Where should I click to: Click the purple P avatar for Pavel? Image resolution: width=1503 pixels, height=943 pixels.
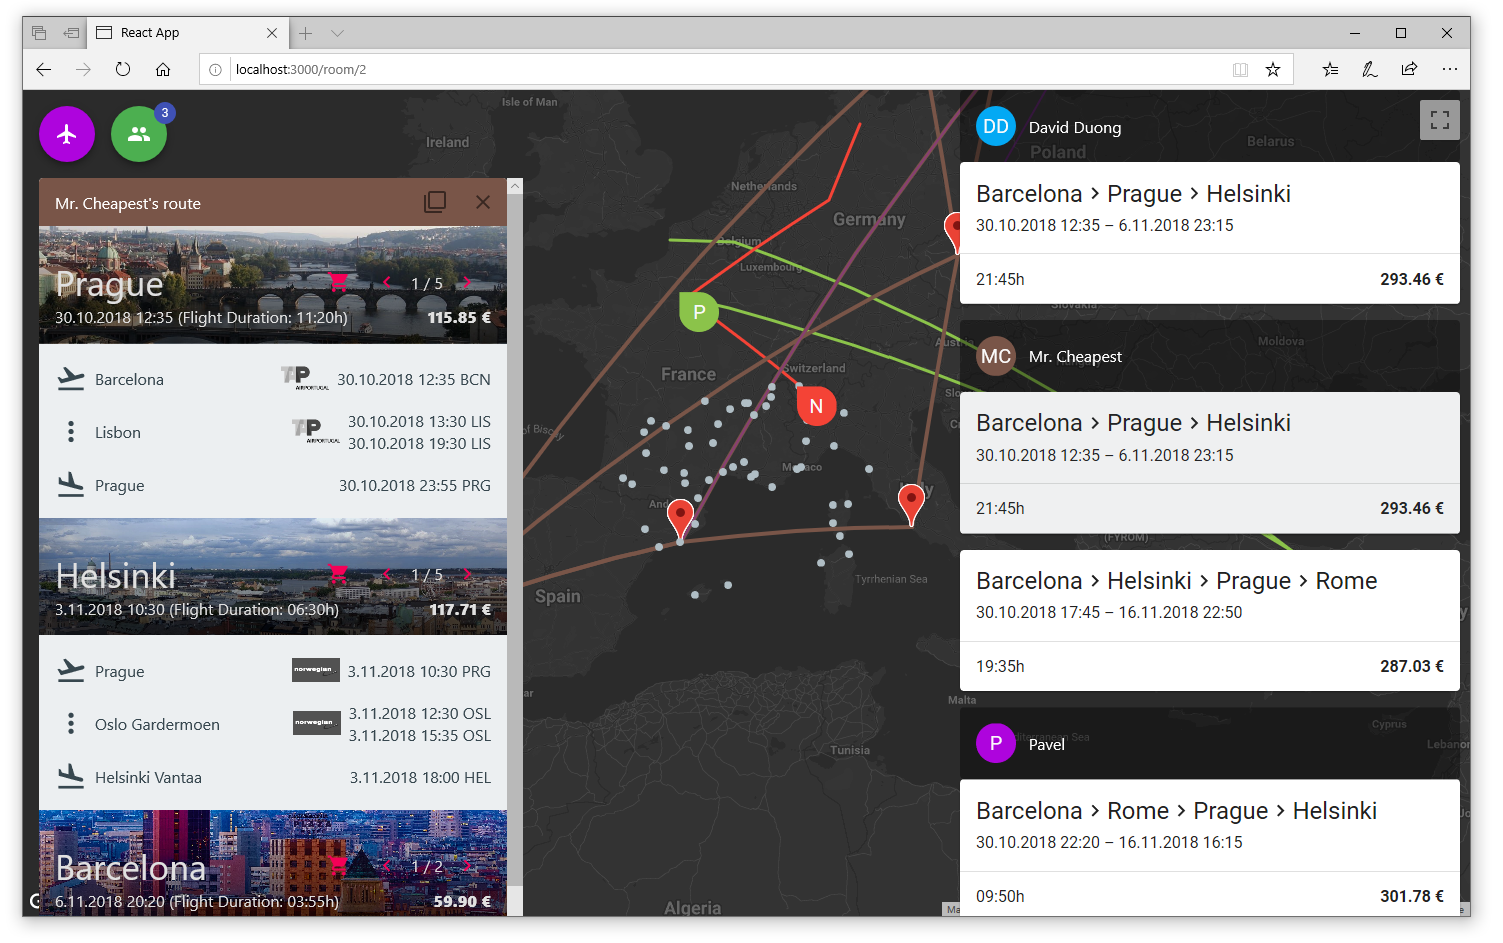point(996,743)
